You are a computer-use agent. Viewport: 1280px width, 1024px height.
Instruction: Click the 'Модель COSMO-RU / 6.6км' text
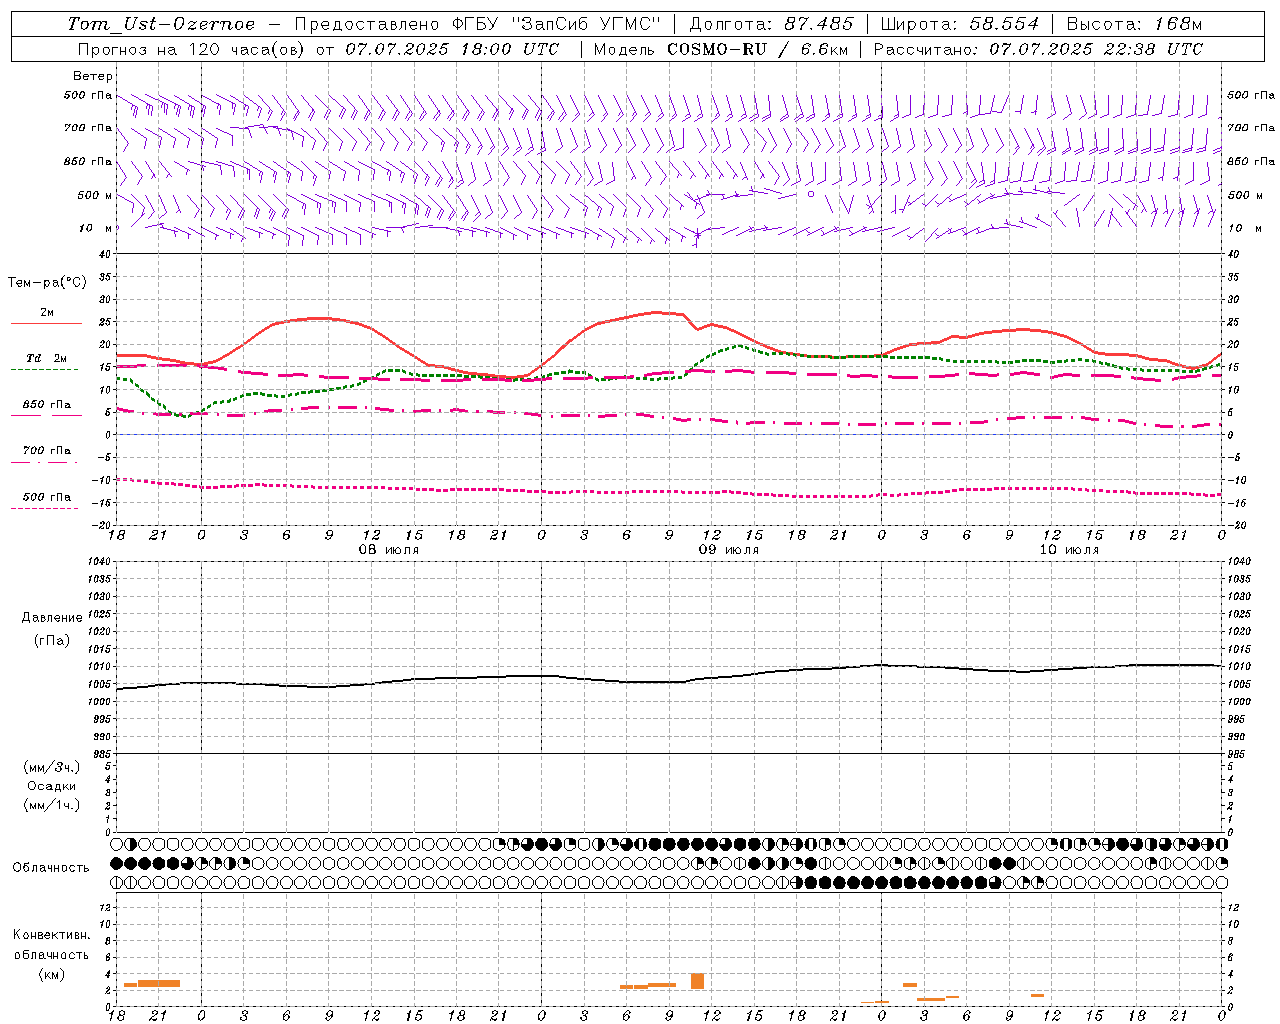click(x=720, y=49)
